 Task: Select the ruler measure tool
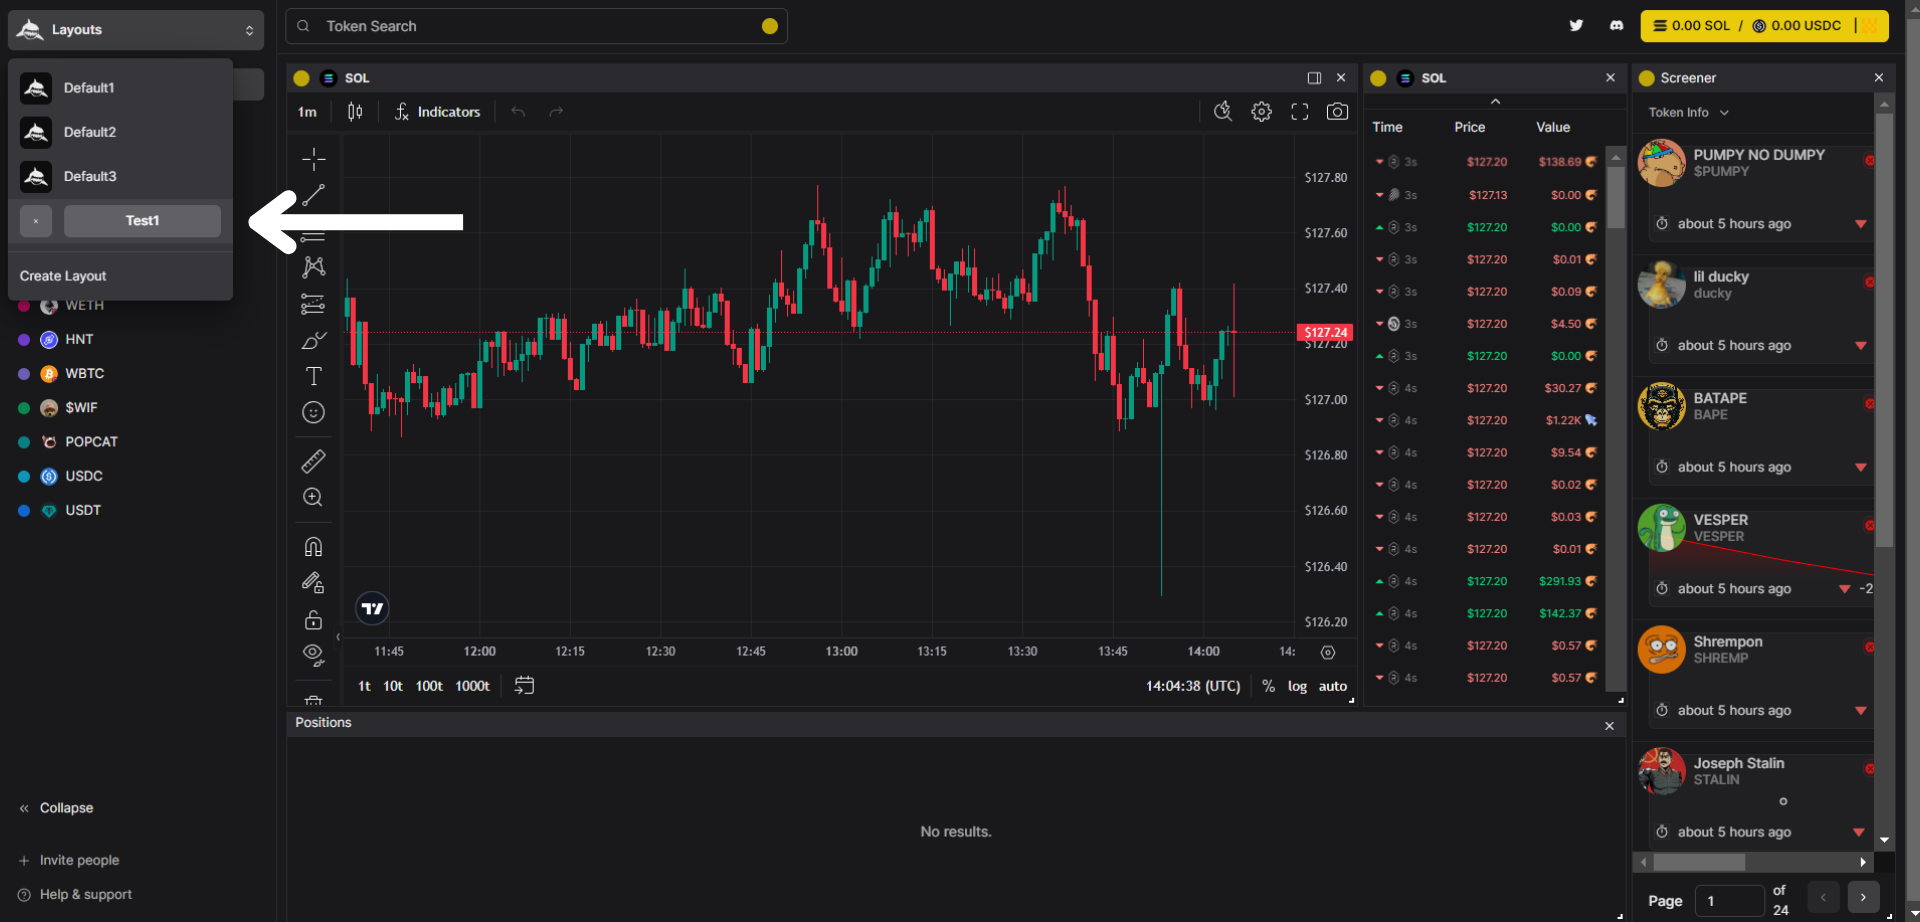pyautogui.click(x=313, y=461)
